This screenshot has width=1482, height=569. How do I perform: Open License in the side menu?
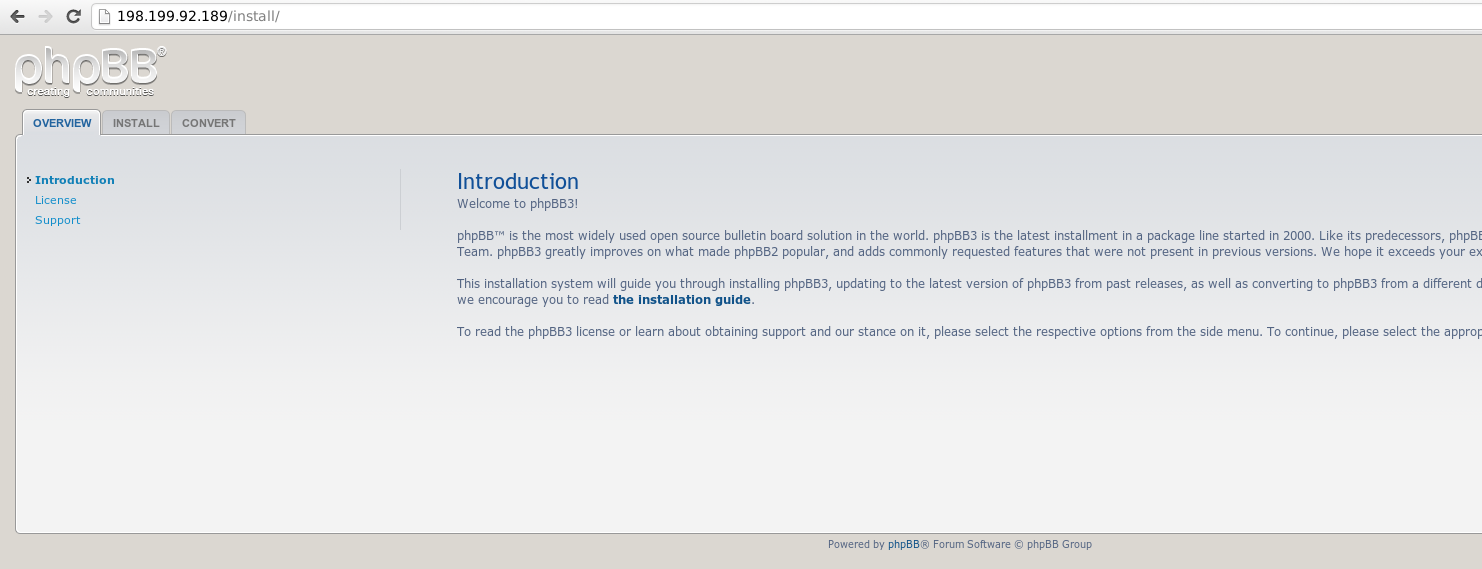coord(56,200)
